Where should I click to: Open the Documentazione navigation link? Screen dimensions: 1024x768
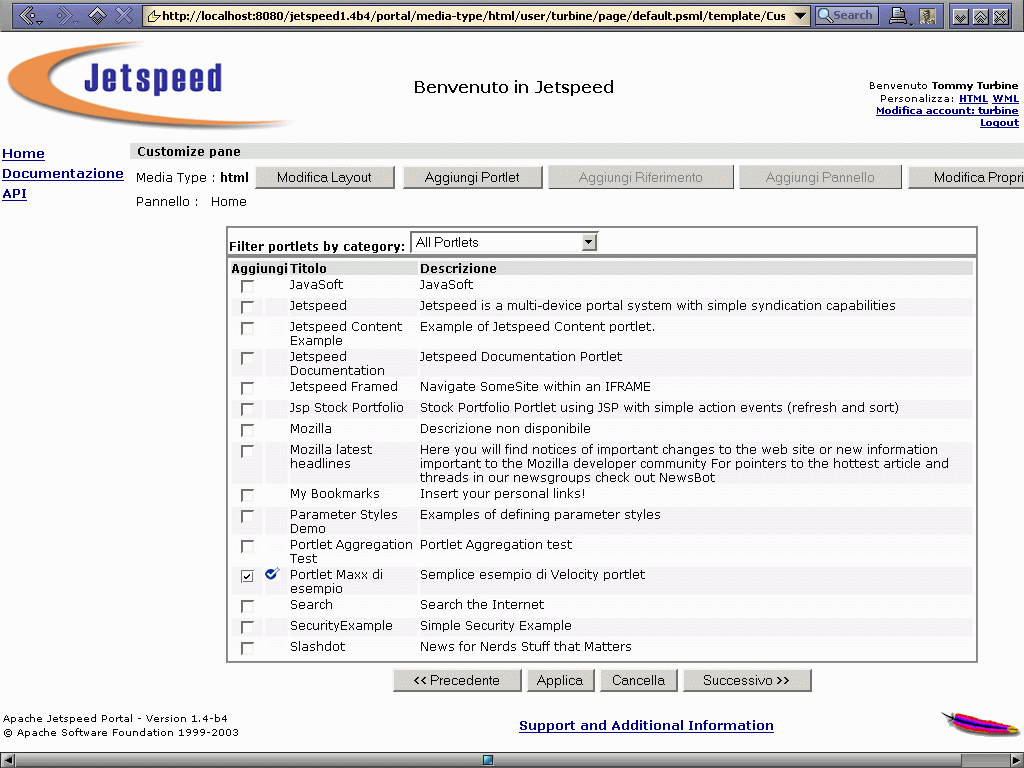click(63, 173)
